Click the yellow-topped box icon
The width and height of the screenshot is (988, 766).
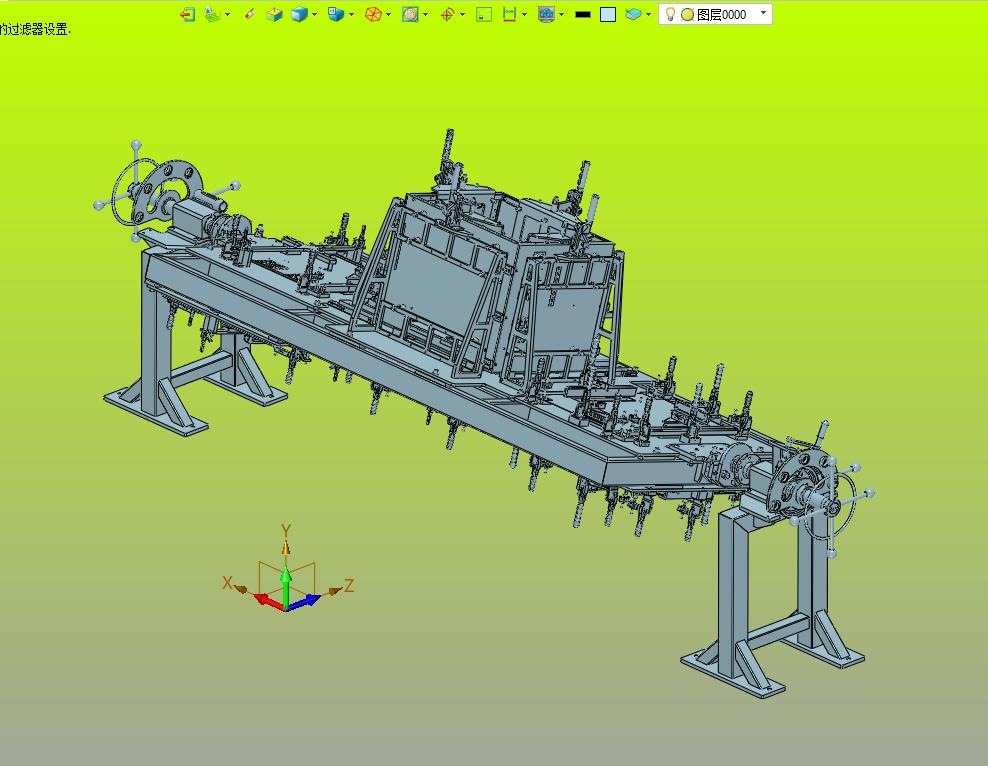[274, 14]
